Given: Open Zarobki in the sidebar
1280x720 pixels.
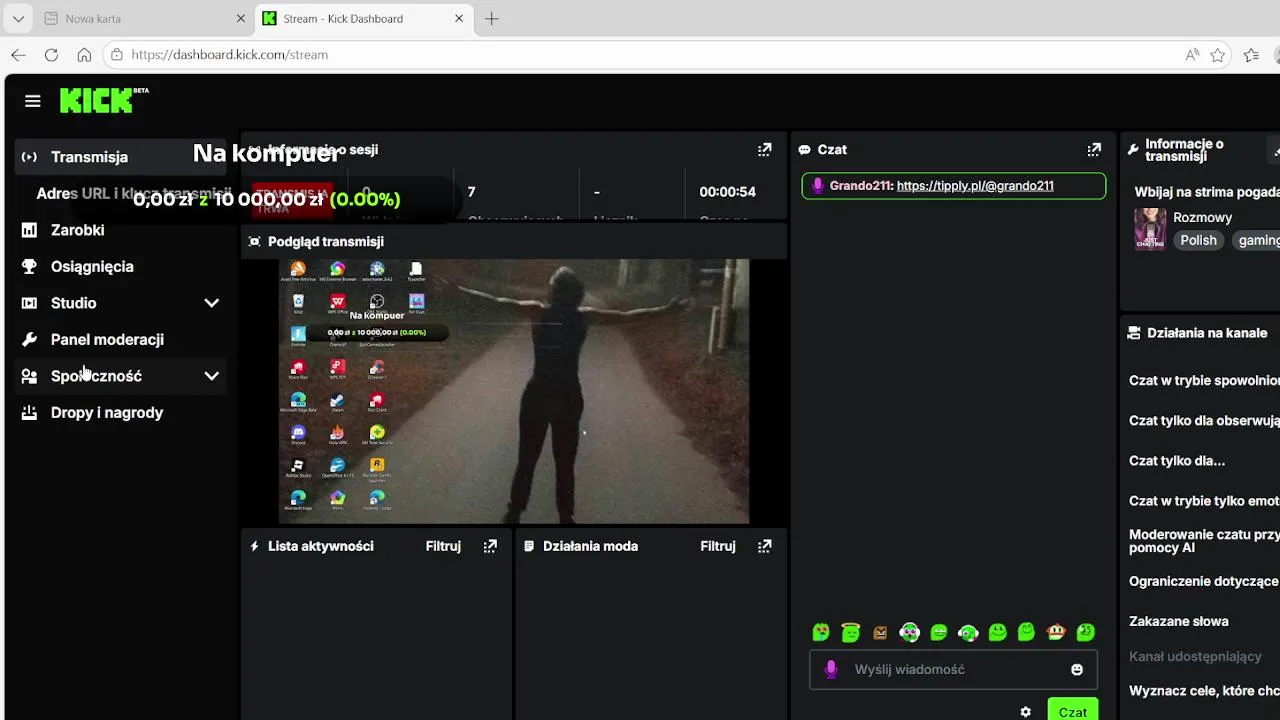Looking at the screenshot, I should tap(120, 230).
